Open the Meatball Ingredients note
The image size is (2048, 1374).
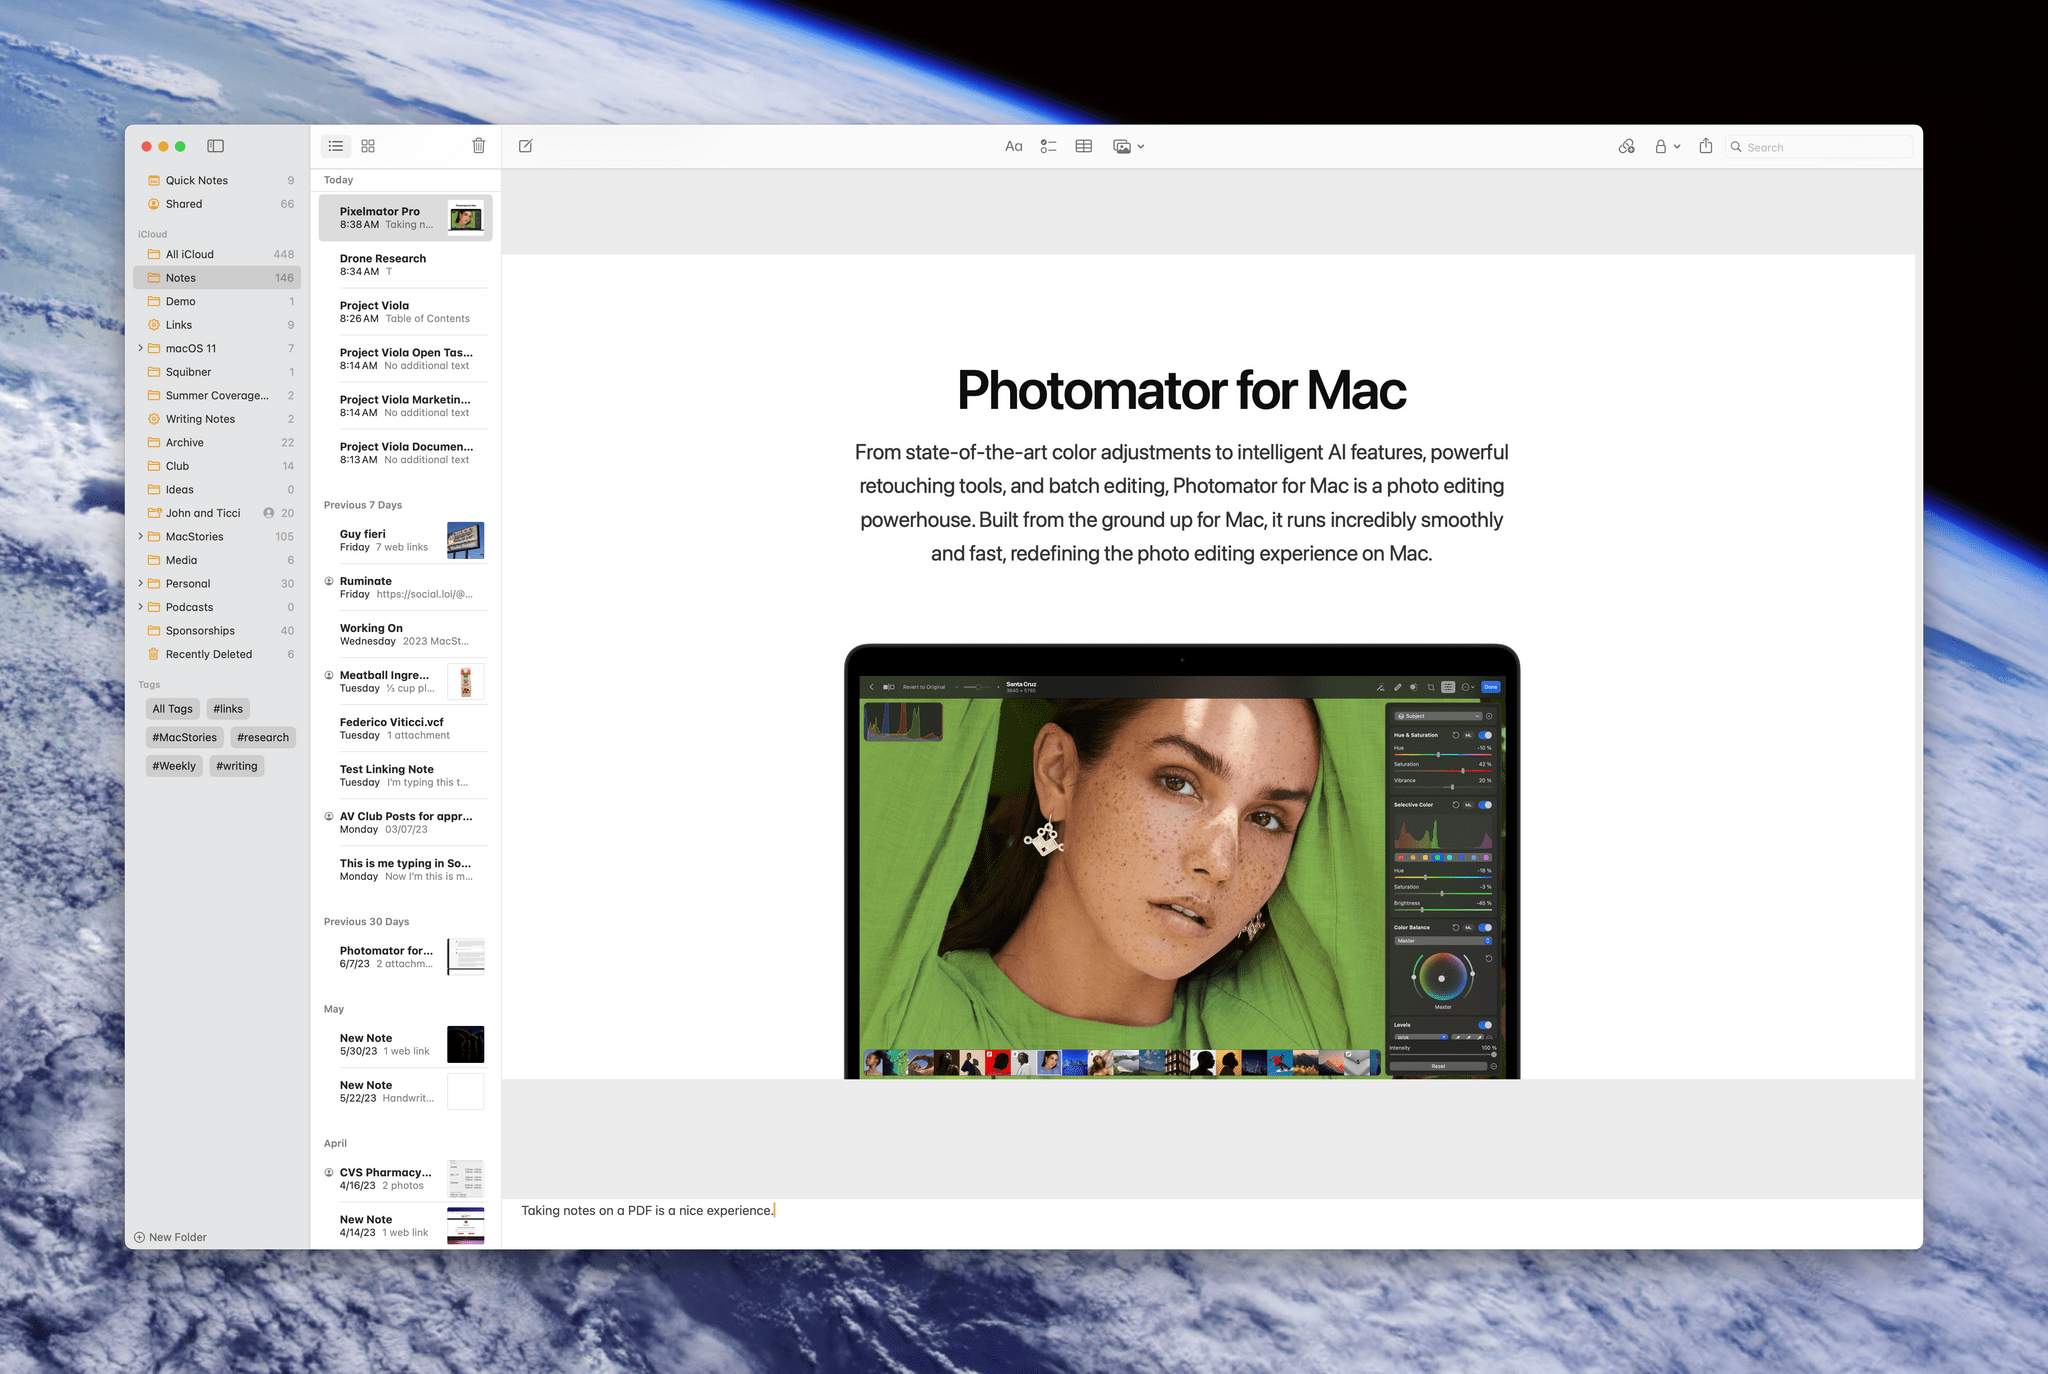click(405, 682)
